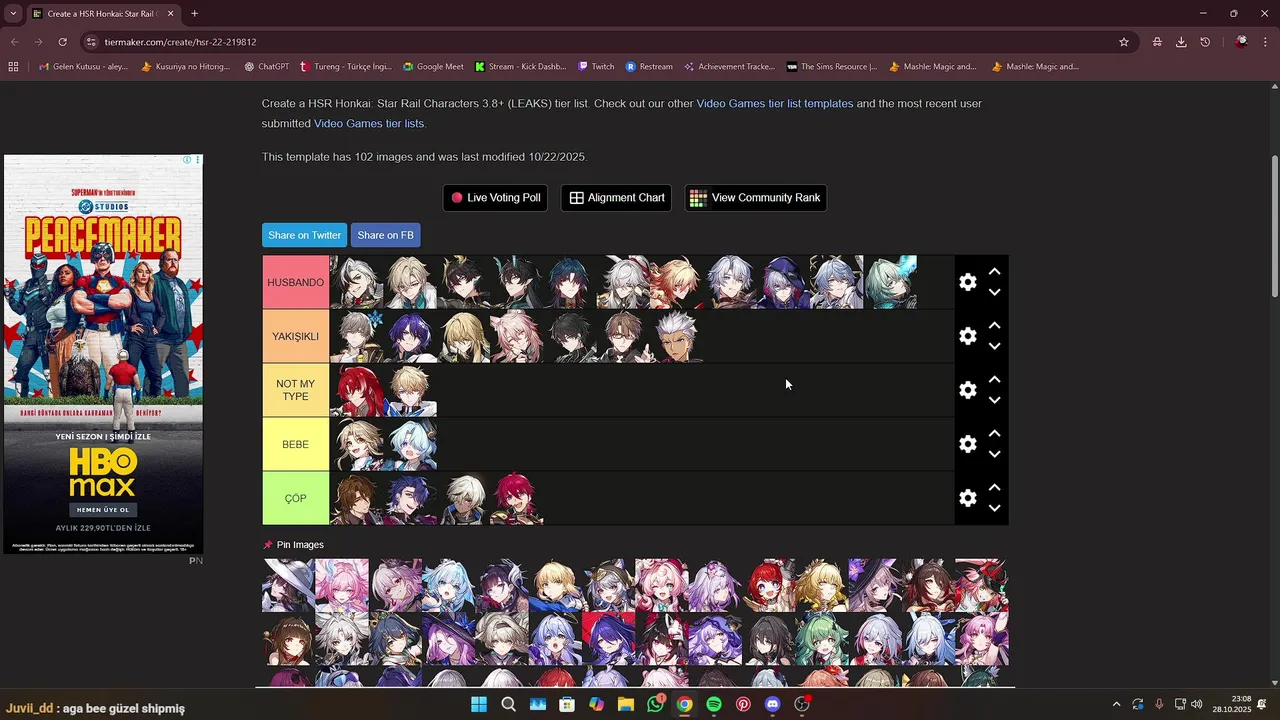Open settings gear for NOT MY TYPE tier
Image resolution: width=1280 pixels, height=720 pixels.
(x=967, y=390)
